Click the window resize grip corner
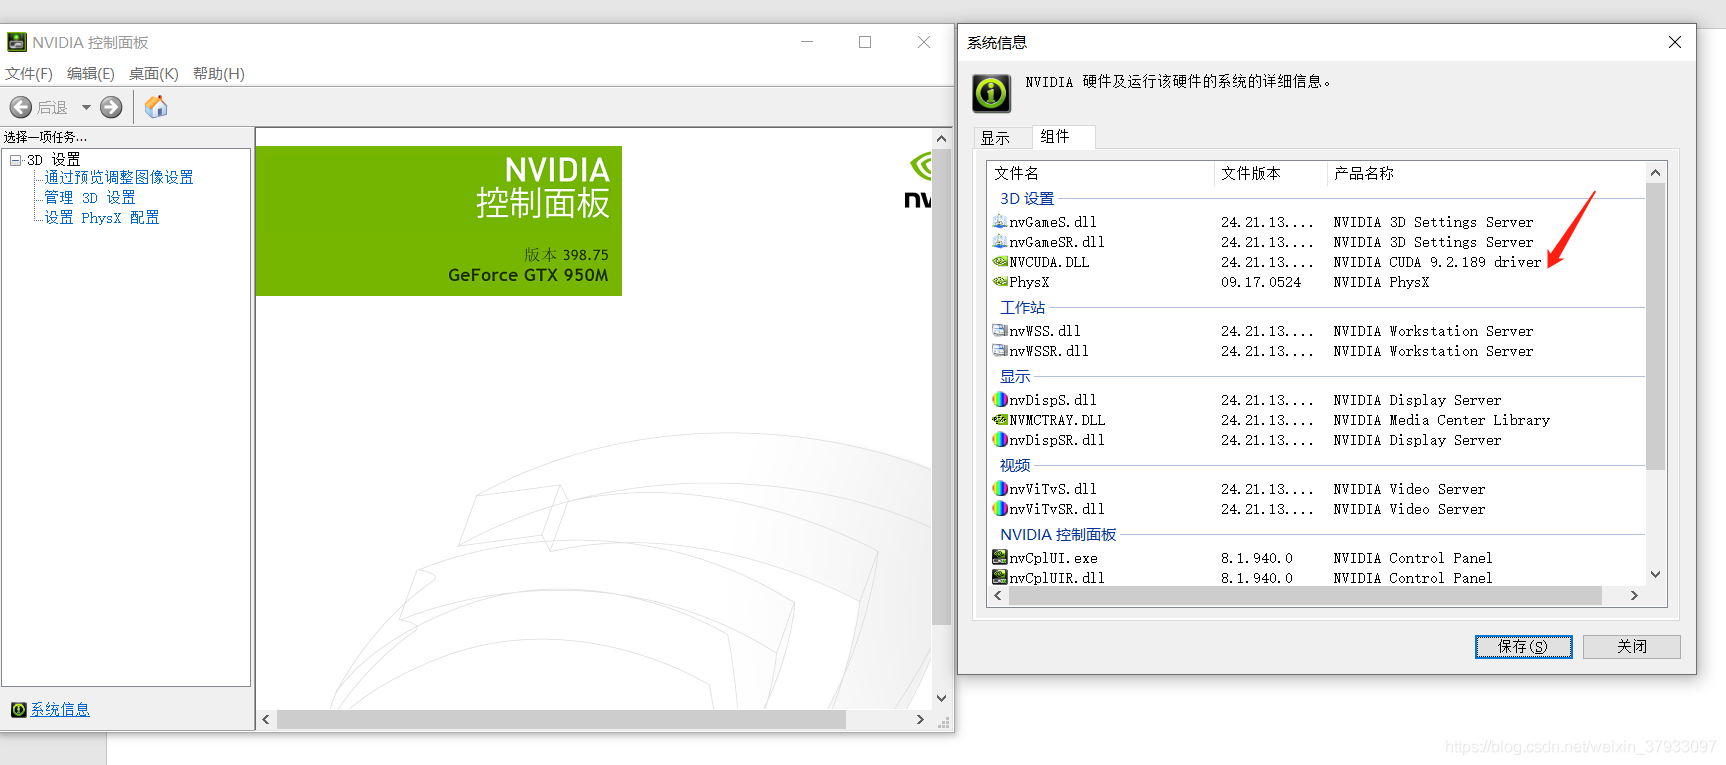 (x=943, y=722)
